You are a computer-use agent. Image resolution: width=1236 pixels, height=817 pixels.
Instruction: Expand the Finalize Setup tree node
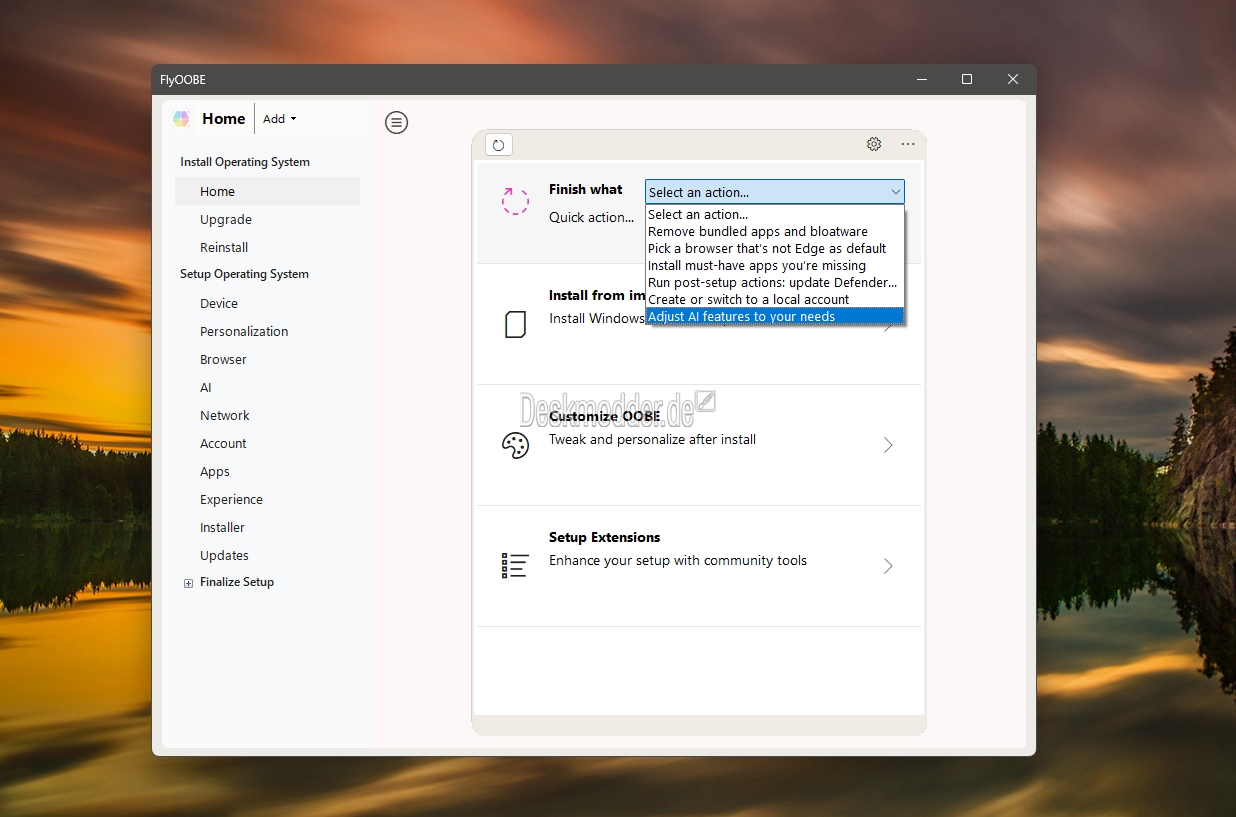coord(188,583)
